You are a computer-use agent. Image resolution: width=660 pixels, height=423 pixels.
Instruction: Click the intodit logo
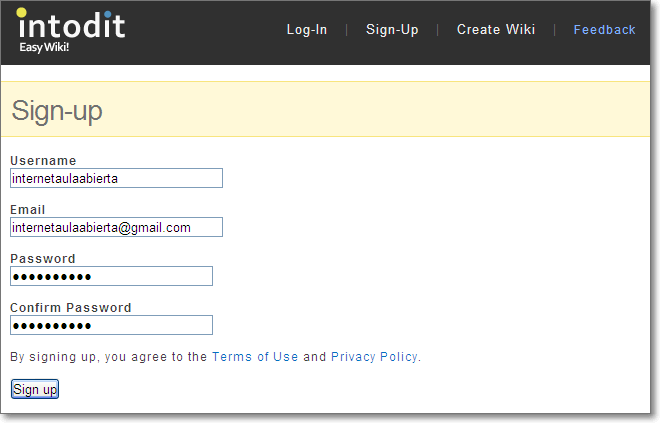[71, 30]
